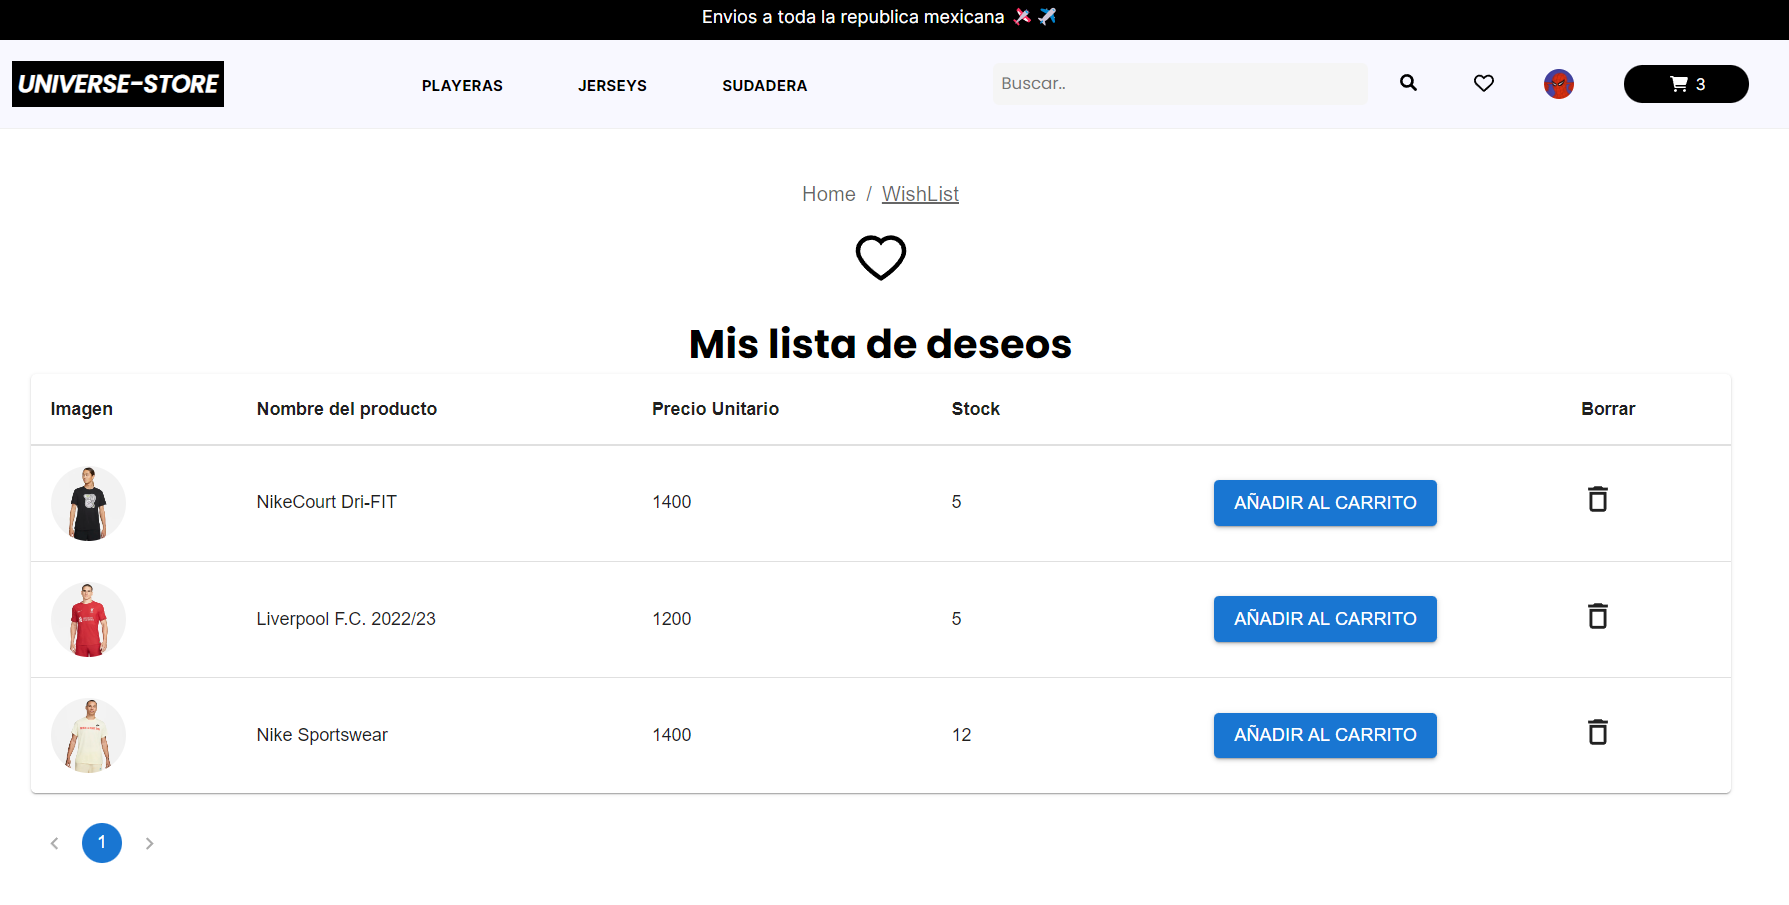The height and width of the screenshot is (905, 1789).
Task: Click price 1200 in Liverpool row
Action: tap(672, 619)
